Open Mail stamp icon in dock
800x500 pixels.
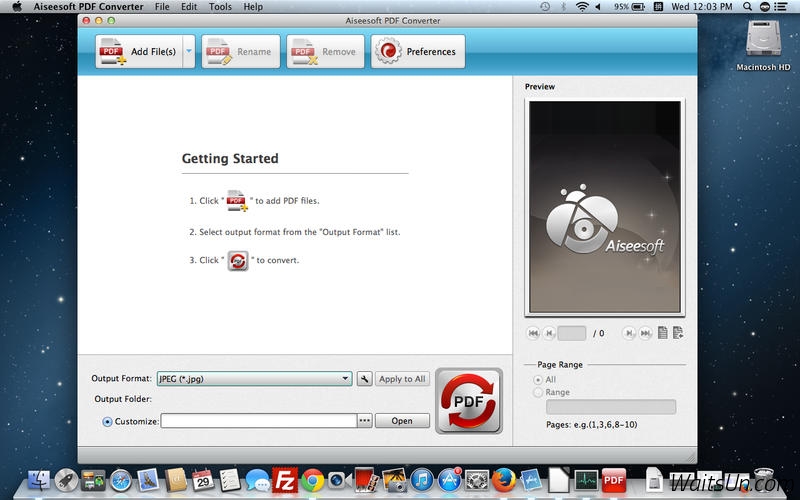pos(148,481)
